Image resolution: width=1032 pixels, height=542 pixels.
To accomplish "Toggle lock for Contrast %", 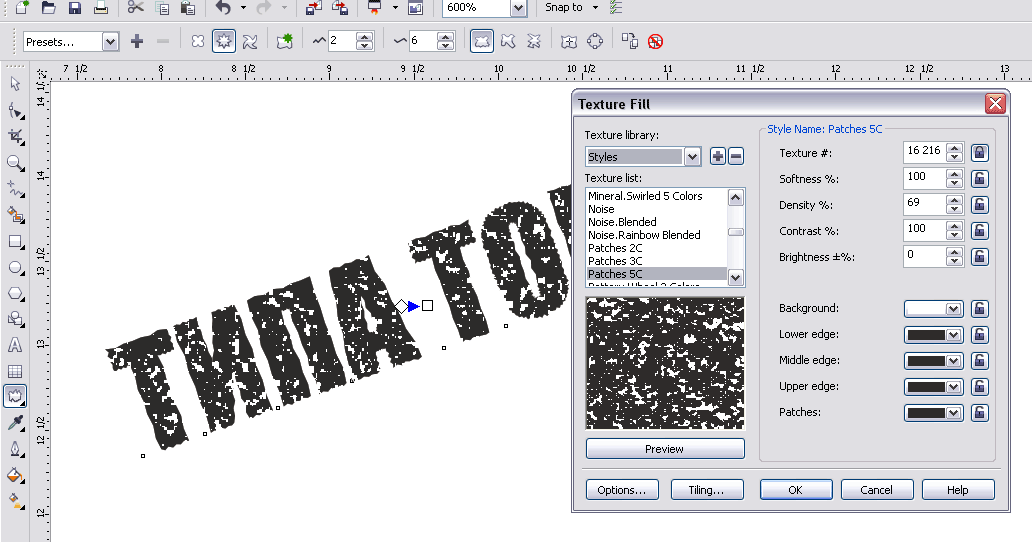I will point(980,231).
